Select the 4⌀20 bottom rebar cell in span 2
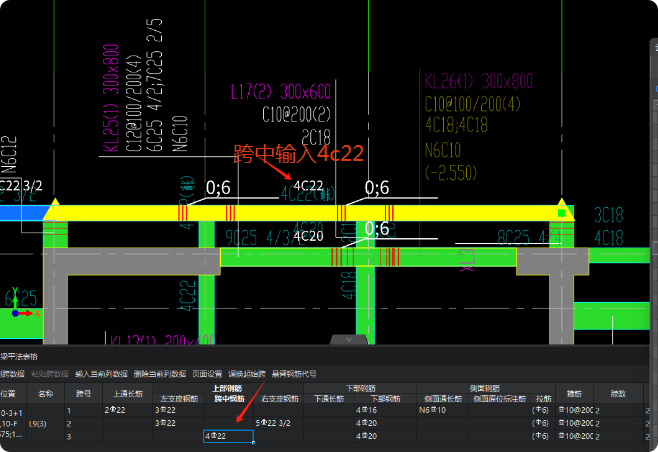Screen dimensions: 658x452 [x=385, y=423]
